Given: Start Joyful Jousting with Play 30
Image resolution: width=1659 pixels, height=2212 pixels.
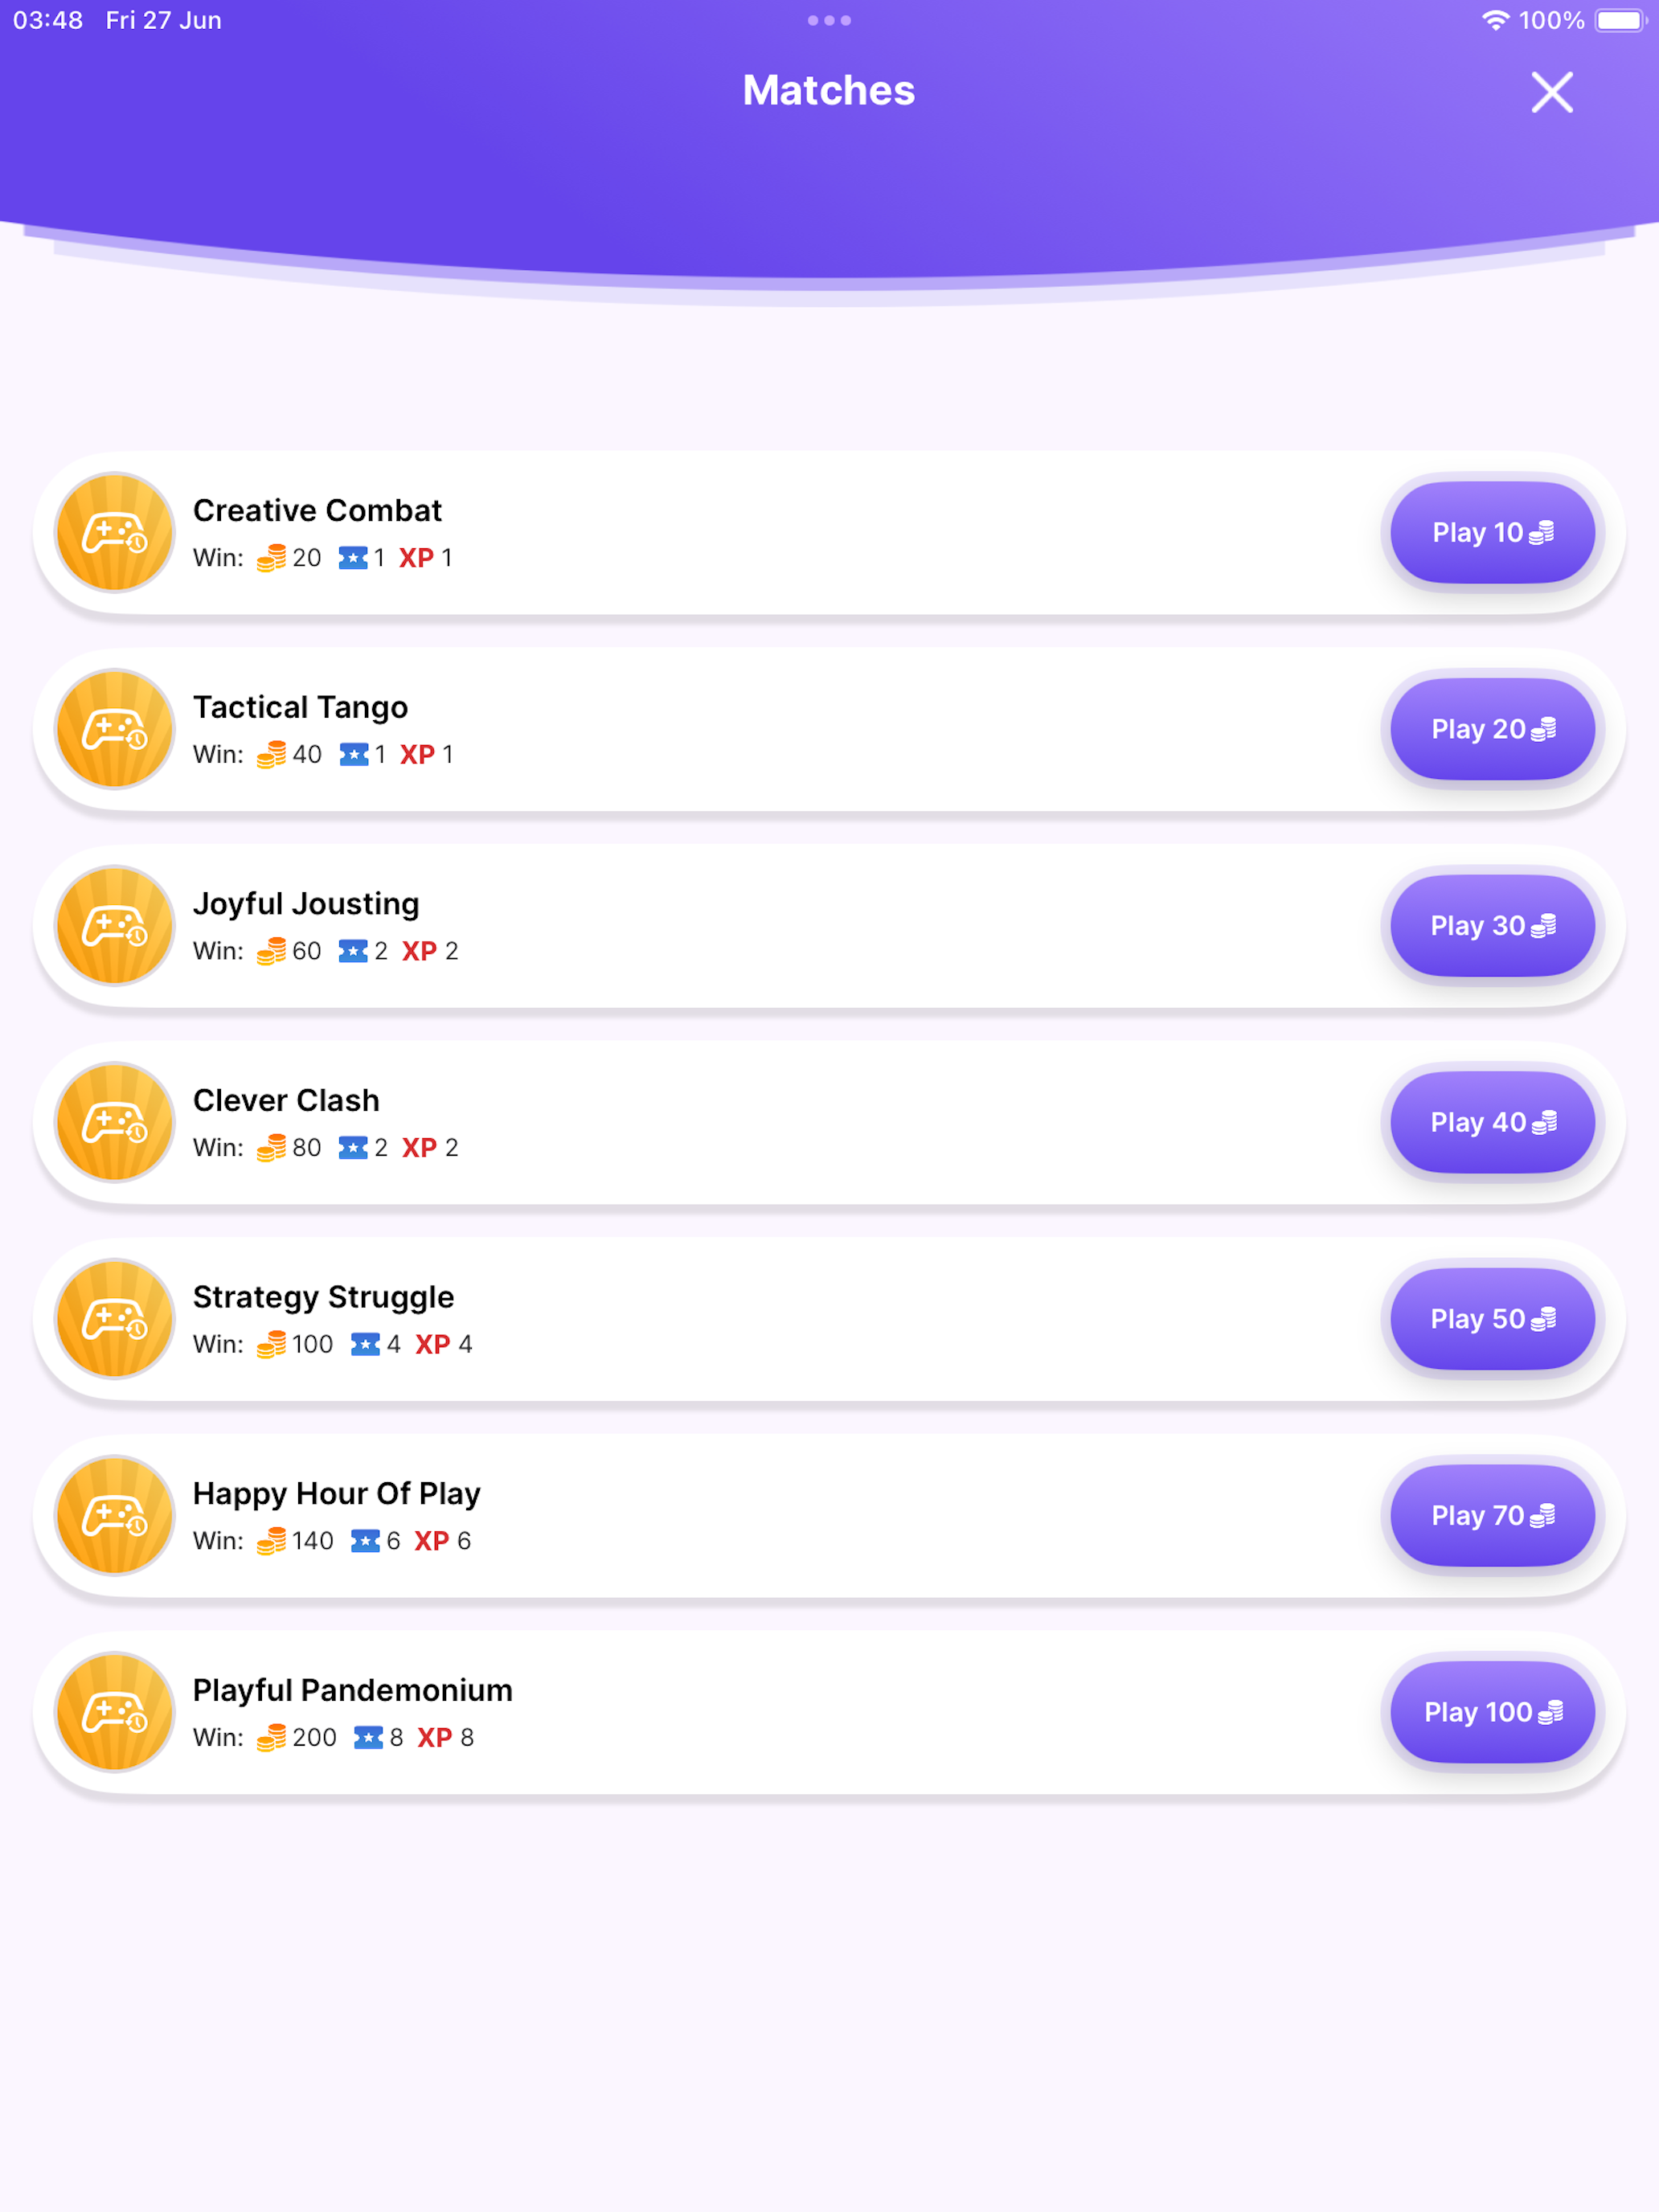Looking at the screenshot, I should (x=1492, y=925).
